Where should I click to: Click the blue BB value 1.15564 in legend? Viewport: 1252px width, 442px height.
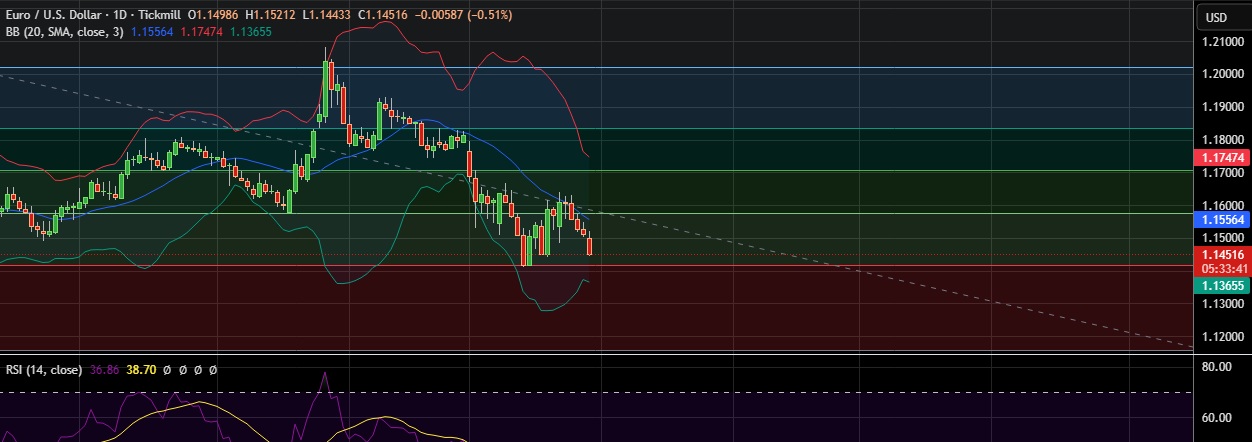[x=152, y=32]
